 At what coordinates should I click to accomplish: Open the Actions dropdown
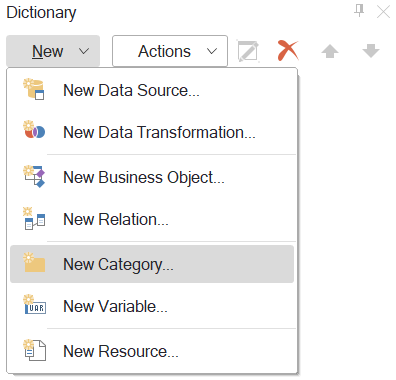[x=170, y=51]
